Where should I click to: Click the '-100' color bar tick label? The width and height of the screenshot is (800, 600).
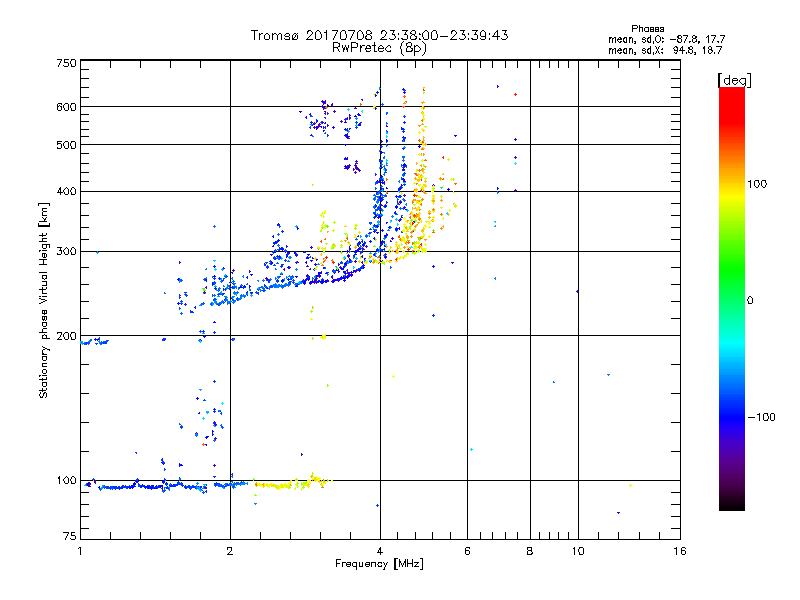761,417
